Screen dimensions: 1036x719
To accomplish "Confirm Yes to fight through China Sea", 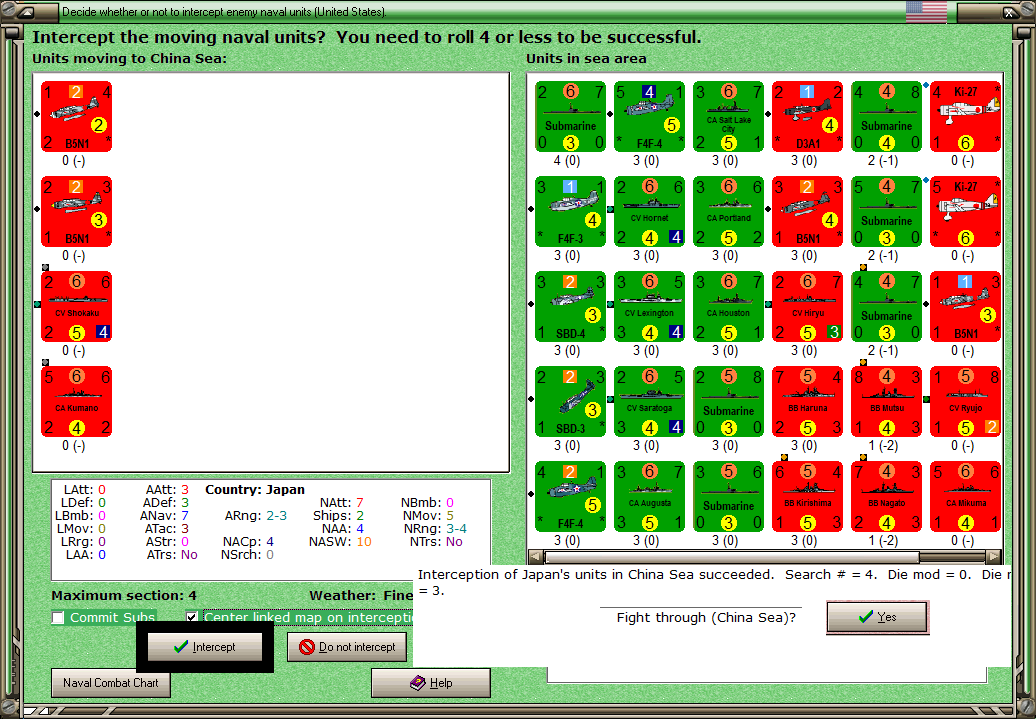I will [x=877, y=617].
